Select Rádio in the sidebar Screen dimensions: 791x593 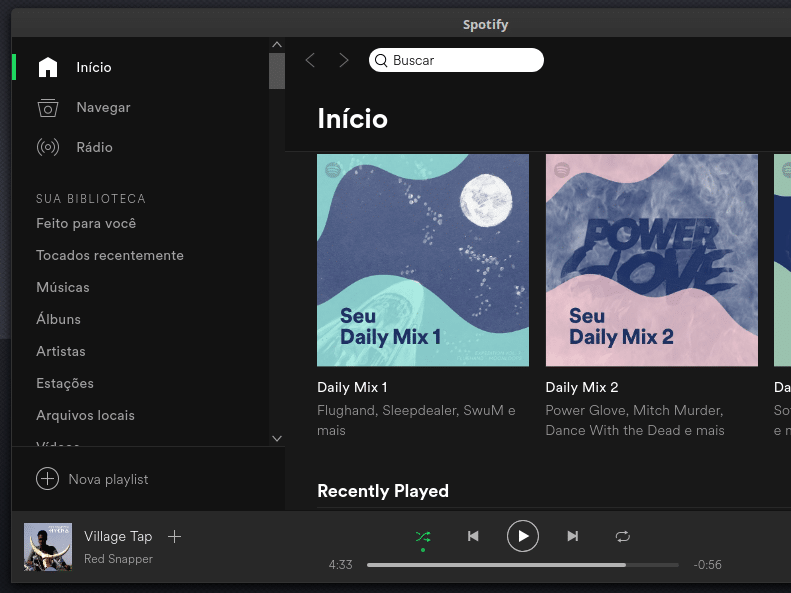tap(94, 147)
